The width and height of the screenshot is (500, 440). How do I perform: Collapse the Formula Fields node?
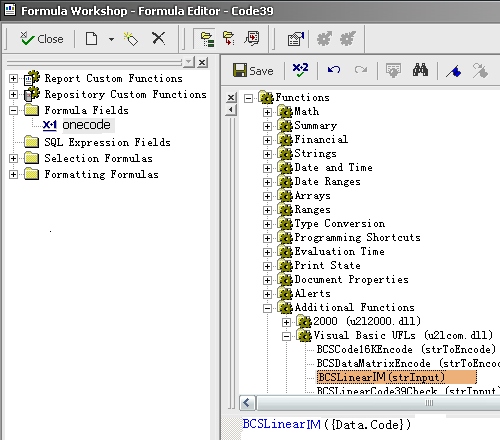tap(13, 110)
